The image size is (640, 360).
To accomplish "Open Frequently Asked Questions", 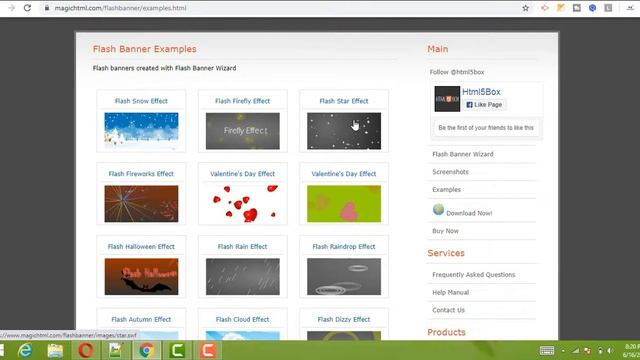I will click(473, 275).
